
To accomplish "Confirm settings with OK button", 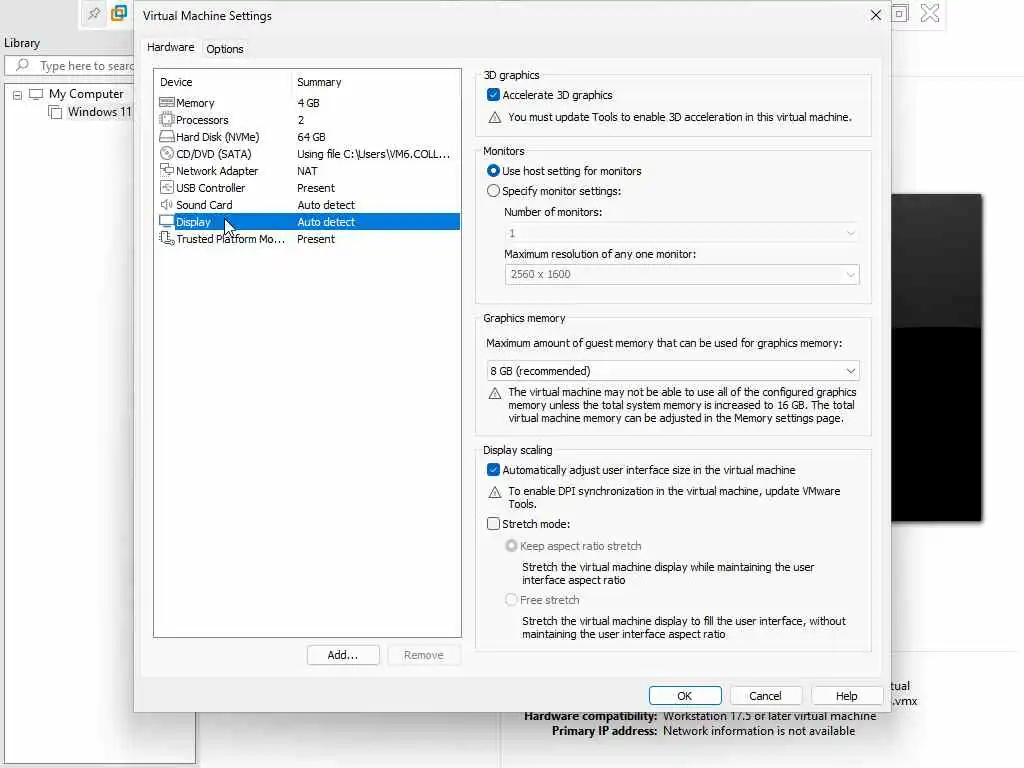I will tap(685, 696).
